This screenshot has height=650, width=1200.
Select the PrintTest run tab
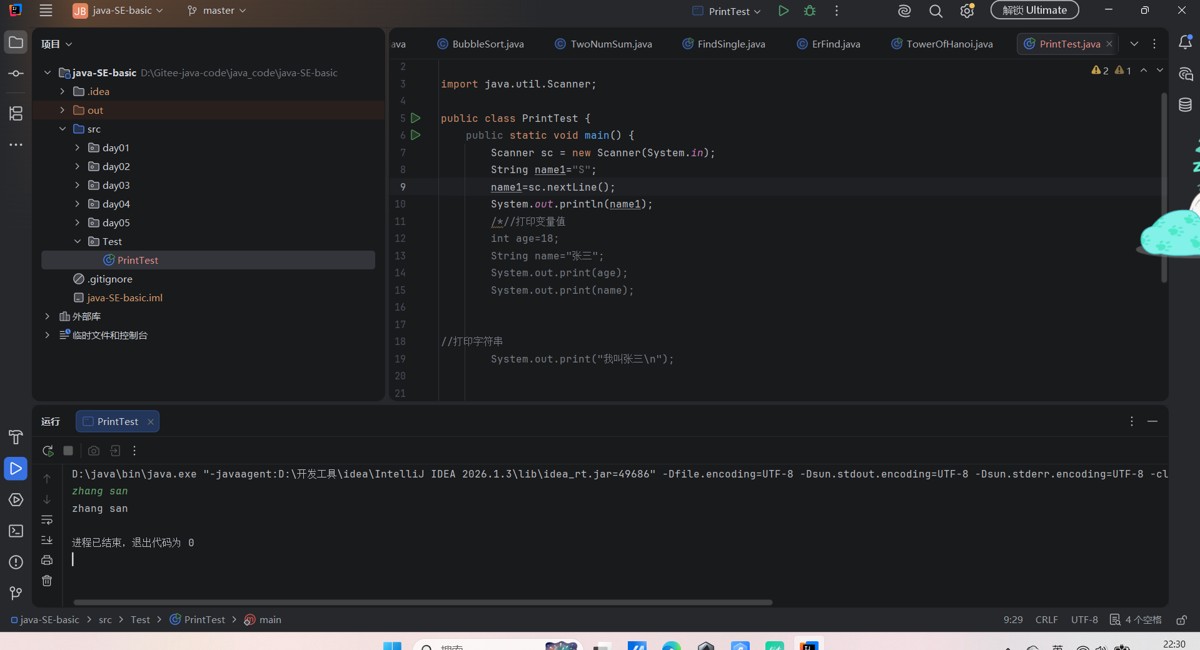click(118, 422)
